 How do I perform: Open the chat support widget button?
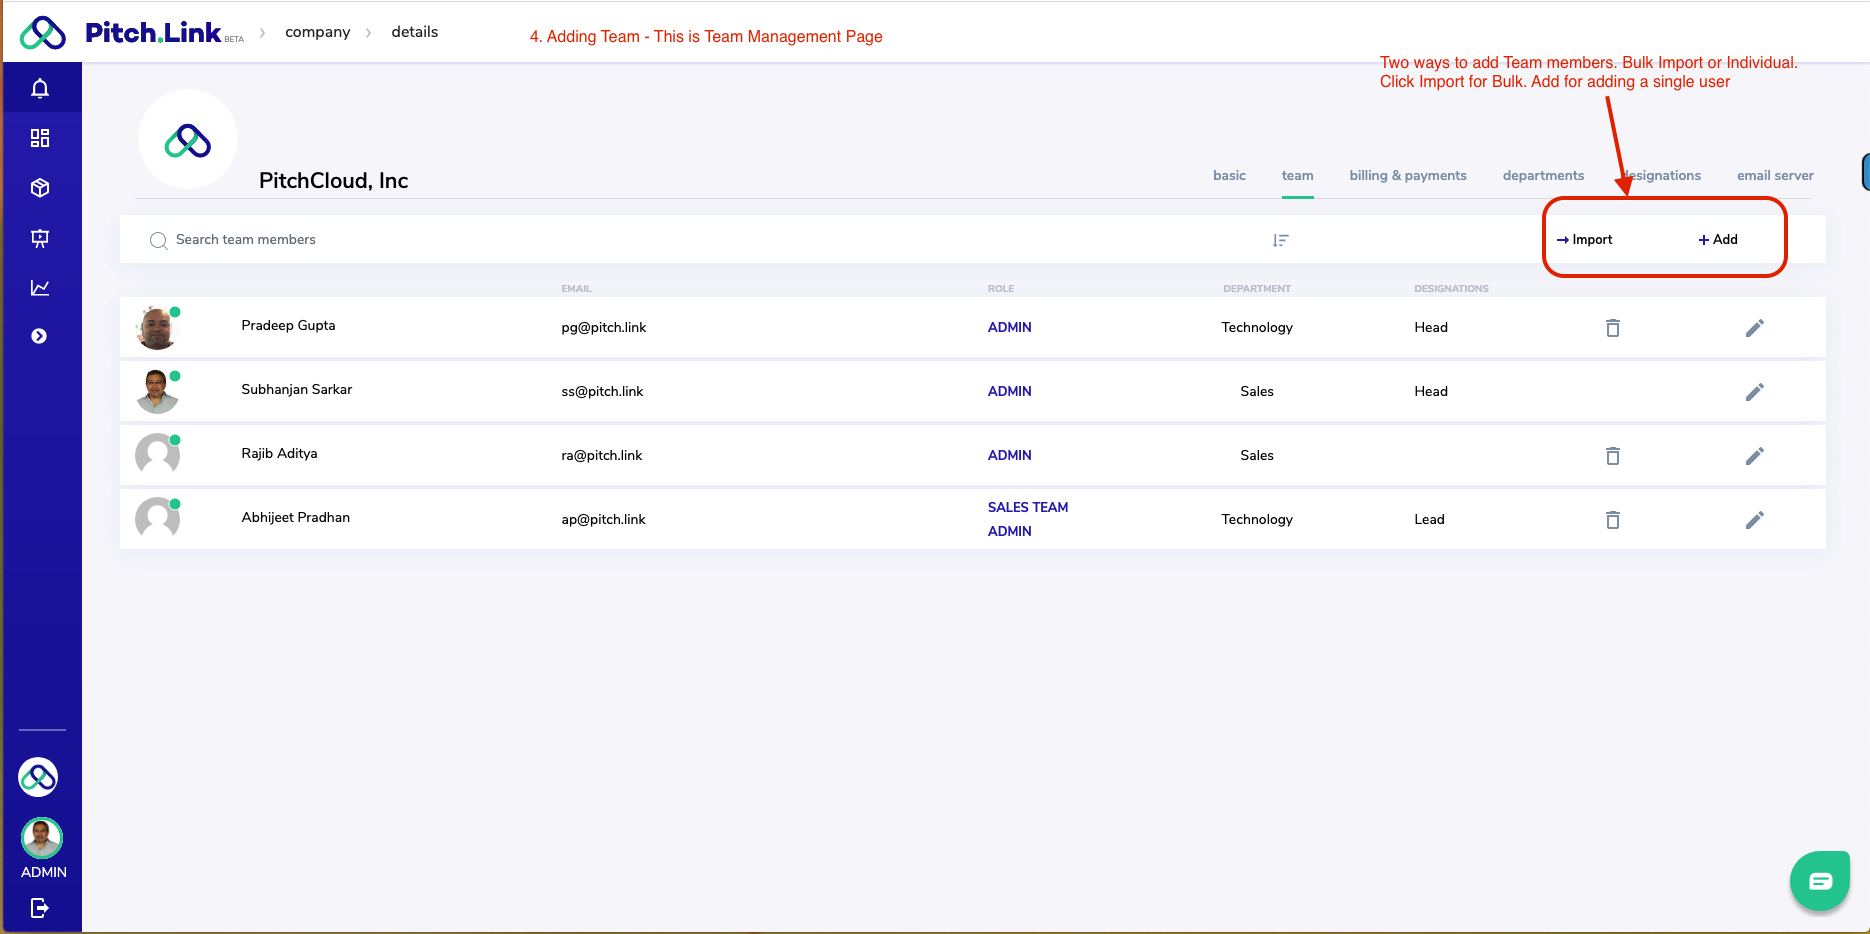1820,881
